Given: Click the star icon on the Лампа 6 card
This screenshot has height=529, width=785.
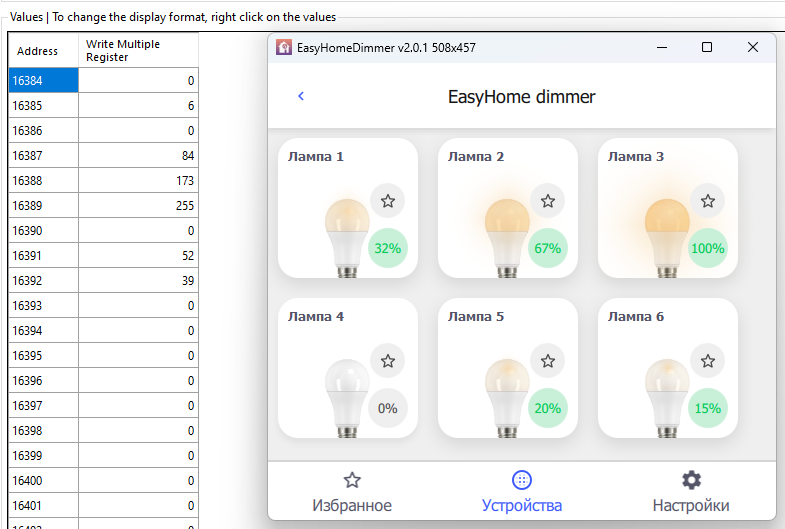Looking at the screenshot, I should (x=708, y=361).
